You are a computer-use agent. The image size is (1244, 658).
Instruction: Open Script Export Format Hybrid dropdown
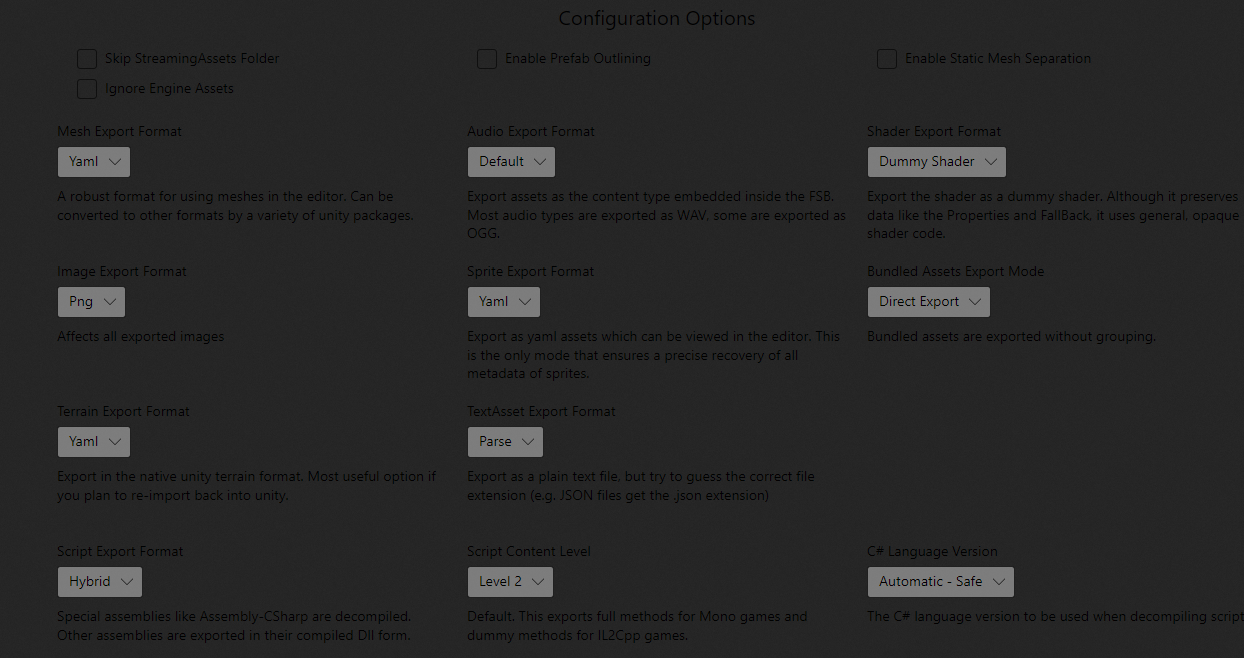pos(99,582)
